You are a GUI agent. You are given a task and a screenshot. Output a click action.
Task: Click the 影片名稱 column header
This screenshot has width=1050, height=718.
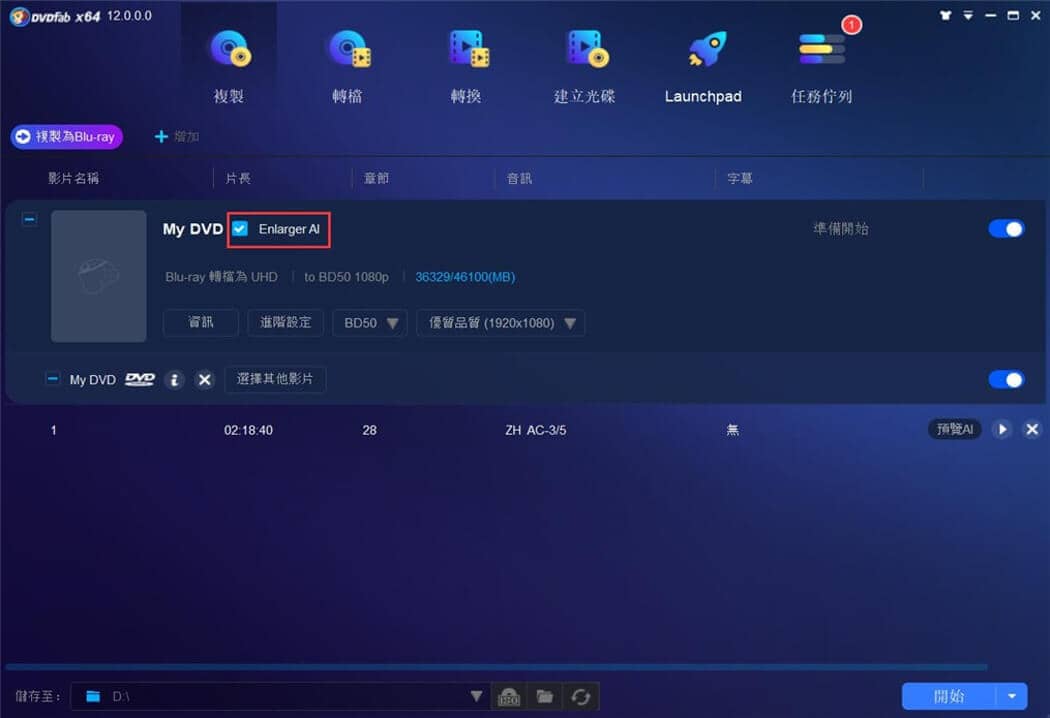(74, 178)
